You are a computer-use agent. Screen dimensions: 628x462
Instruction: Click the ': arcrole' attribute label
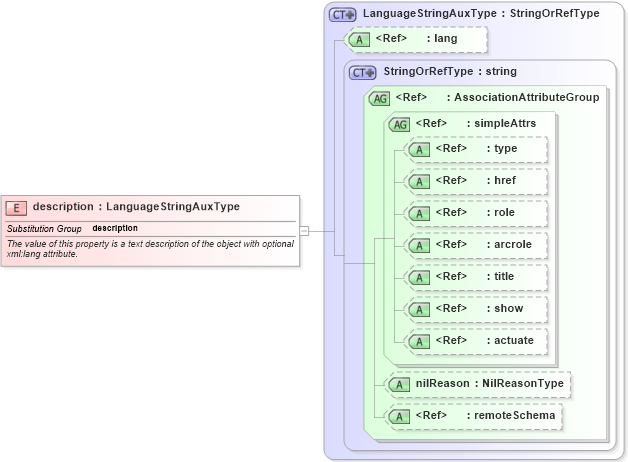point(509,244)
